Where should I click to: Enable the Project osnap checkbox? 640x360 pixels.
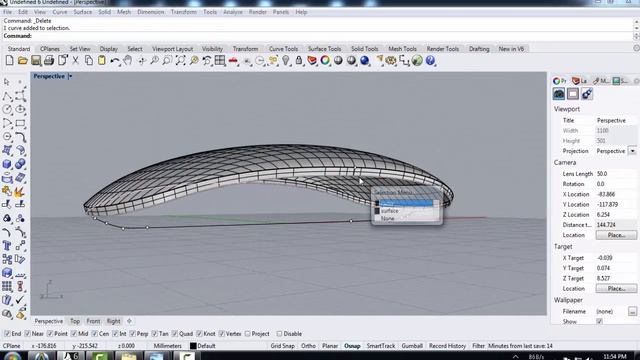point(247,334)
